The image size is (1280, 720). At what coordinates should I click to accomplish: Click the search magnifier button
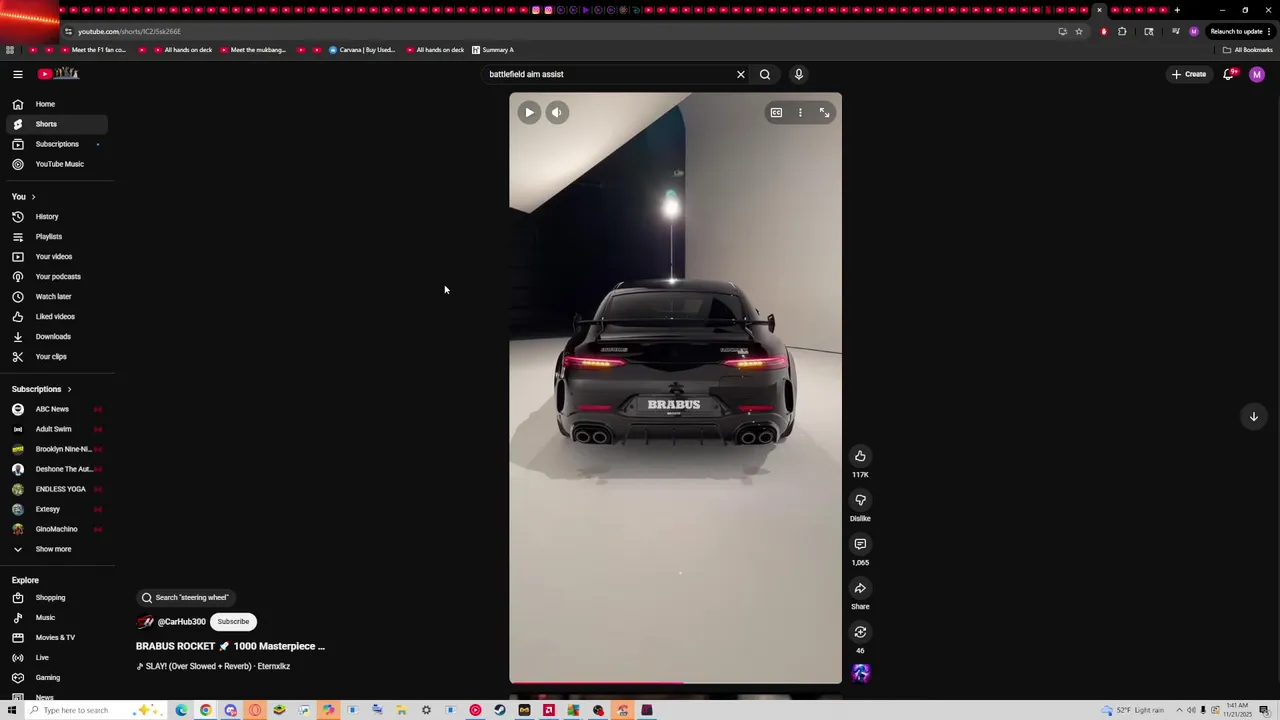pos(765,74)
